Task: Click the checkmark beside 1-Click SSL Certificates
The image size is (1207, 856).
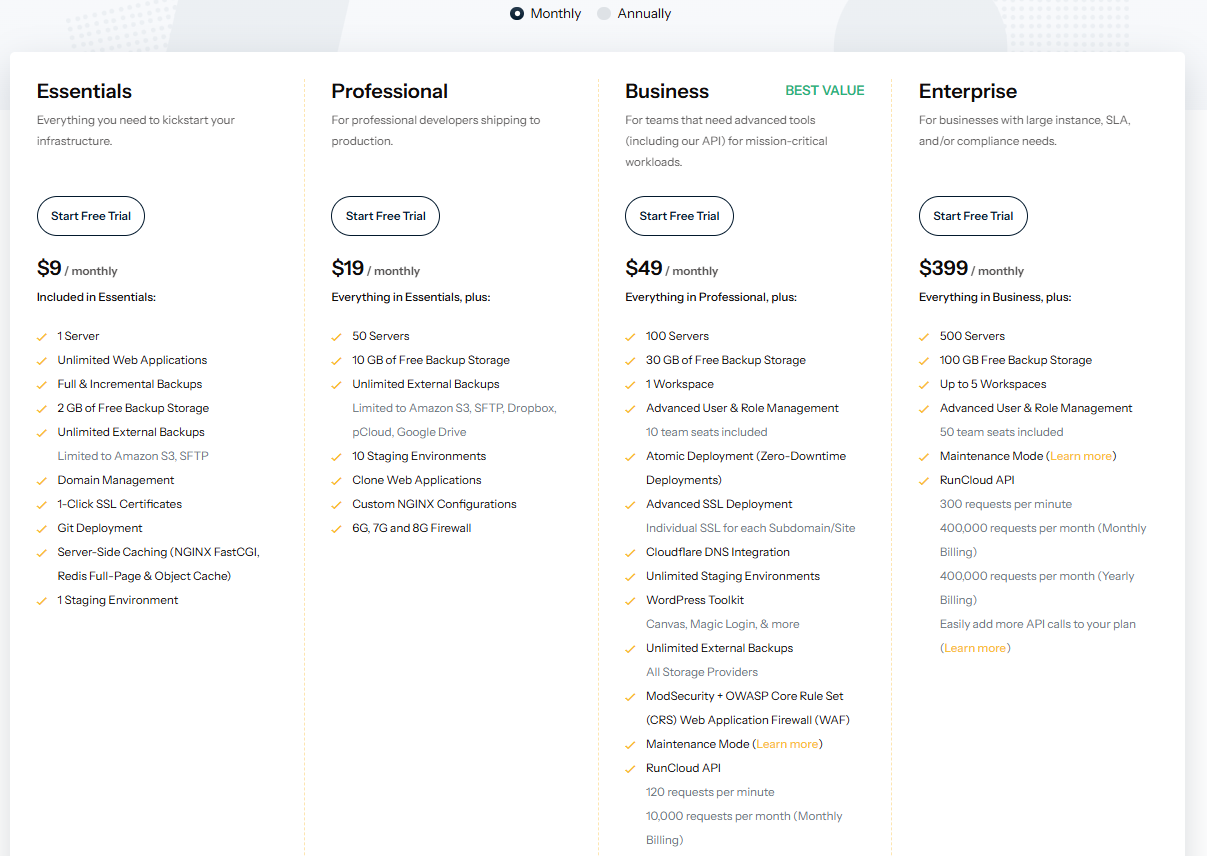Action: click(42, 505)
